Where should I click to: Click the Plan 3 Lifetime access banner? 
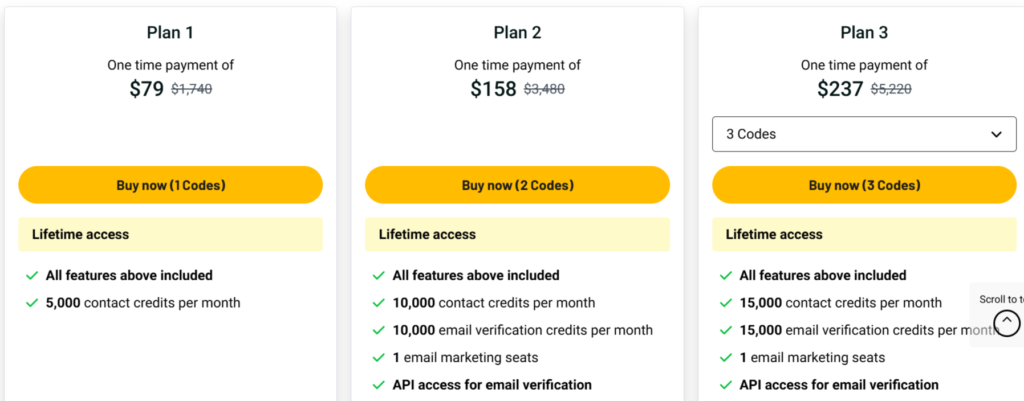tap(864, 234)
